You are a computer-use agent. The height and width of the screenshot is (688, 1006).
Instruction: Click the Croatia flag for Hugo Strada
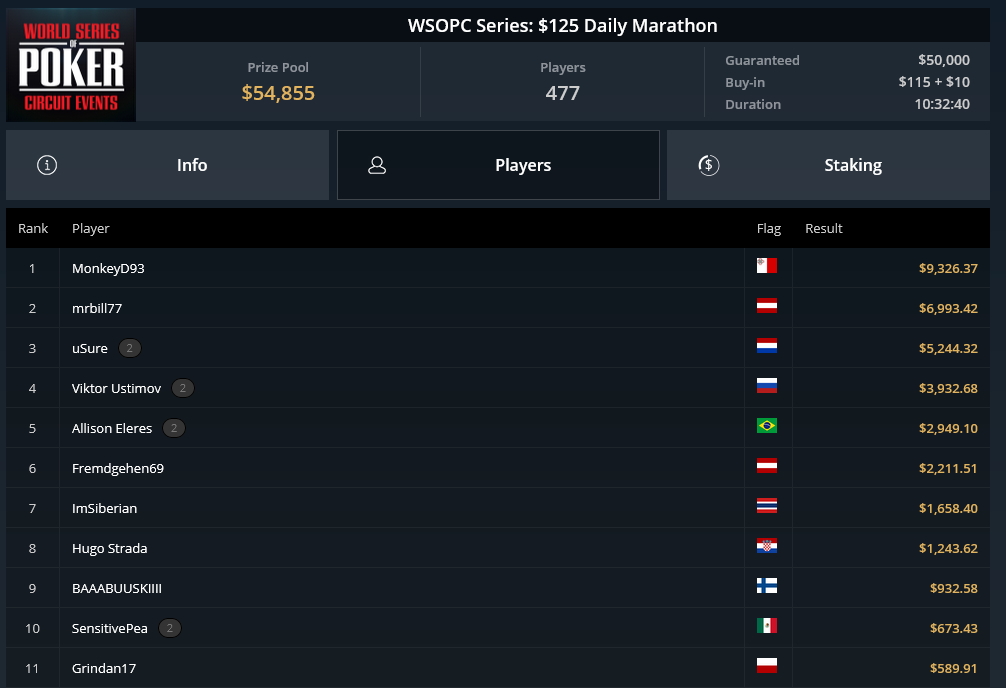point(767,546)
